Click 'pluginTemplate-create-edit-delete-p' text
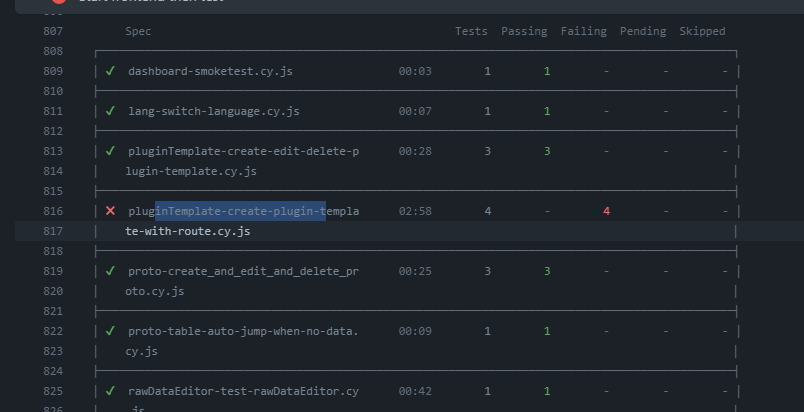Viewport: 804px width, 412px height. coord(244,151)
